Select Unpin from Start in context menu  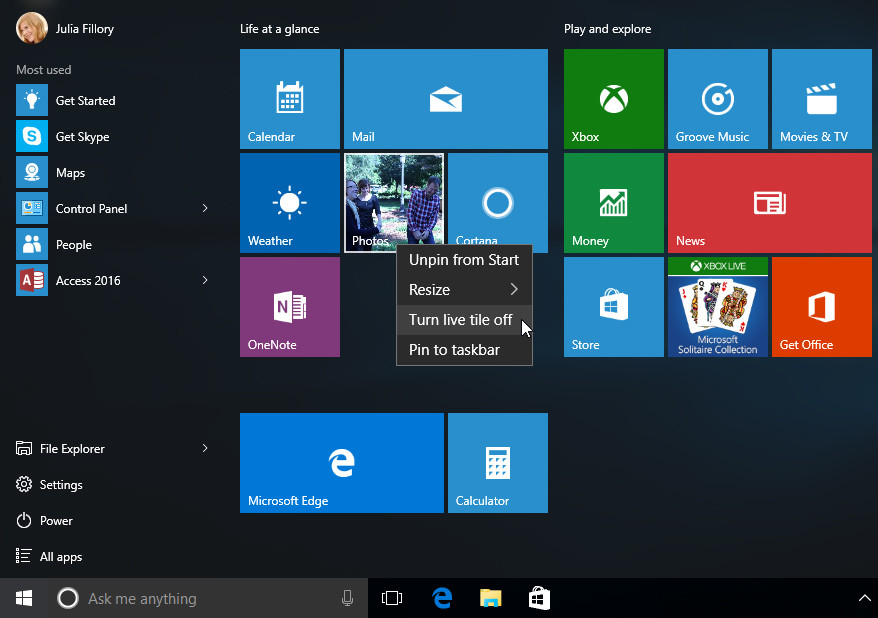coord(464,260)
